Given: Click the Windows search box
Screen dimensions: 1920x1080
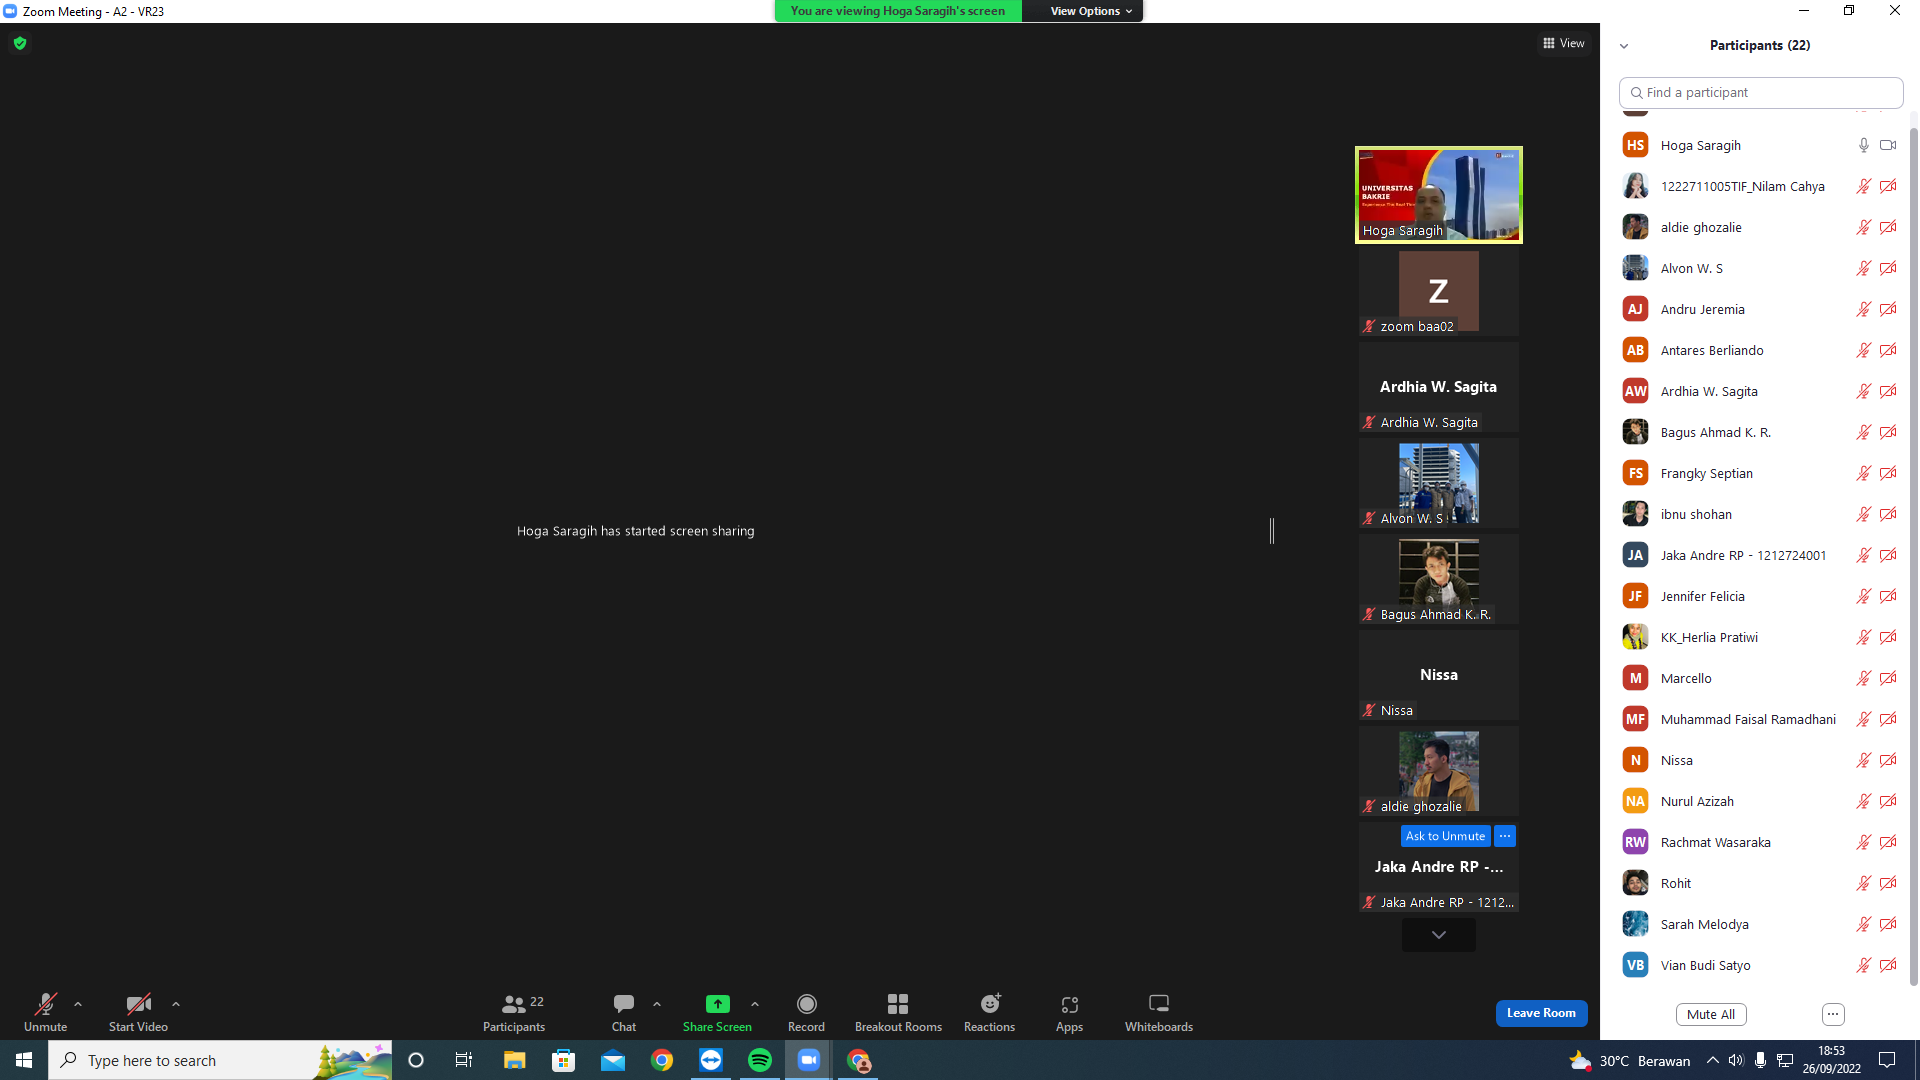Looking at the screenshot, I should [220, 1060].
